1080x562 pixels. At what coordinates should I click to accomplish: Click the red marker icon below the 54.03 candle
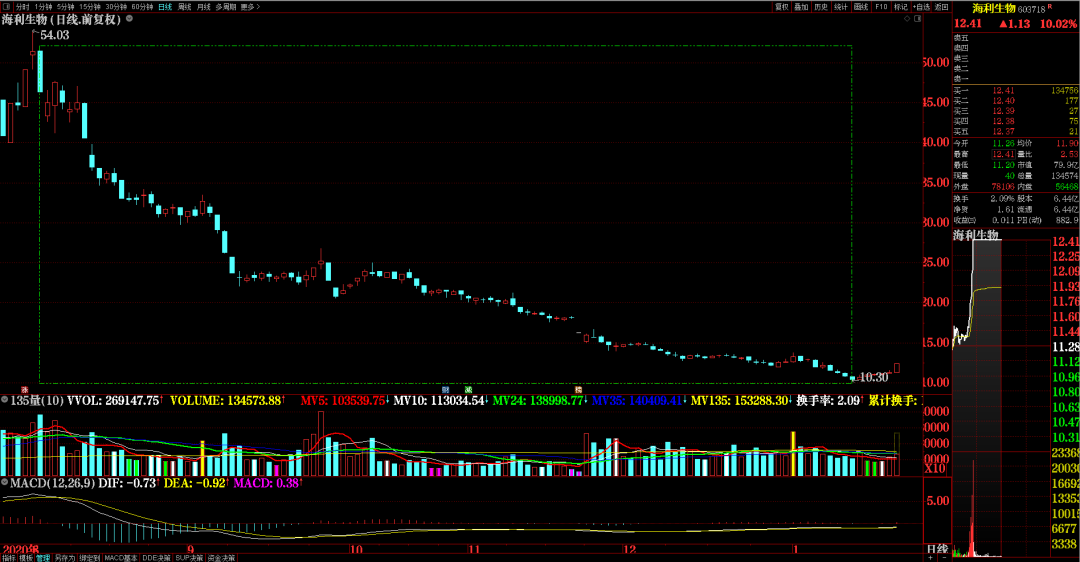(x=25, y=390)
